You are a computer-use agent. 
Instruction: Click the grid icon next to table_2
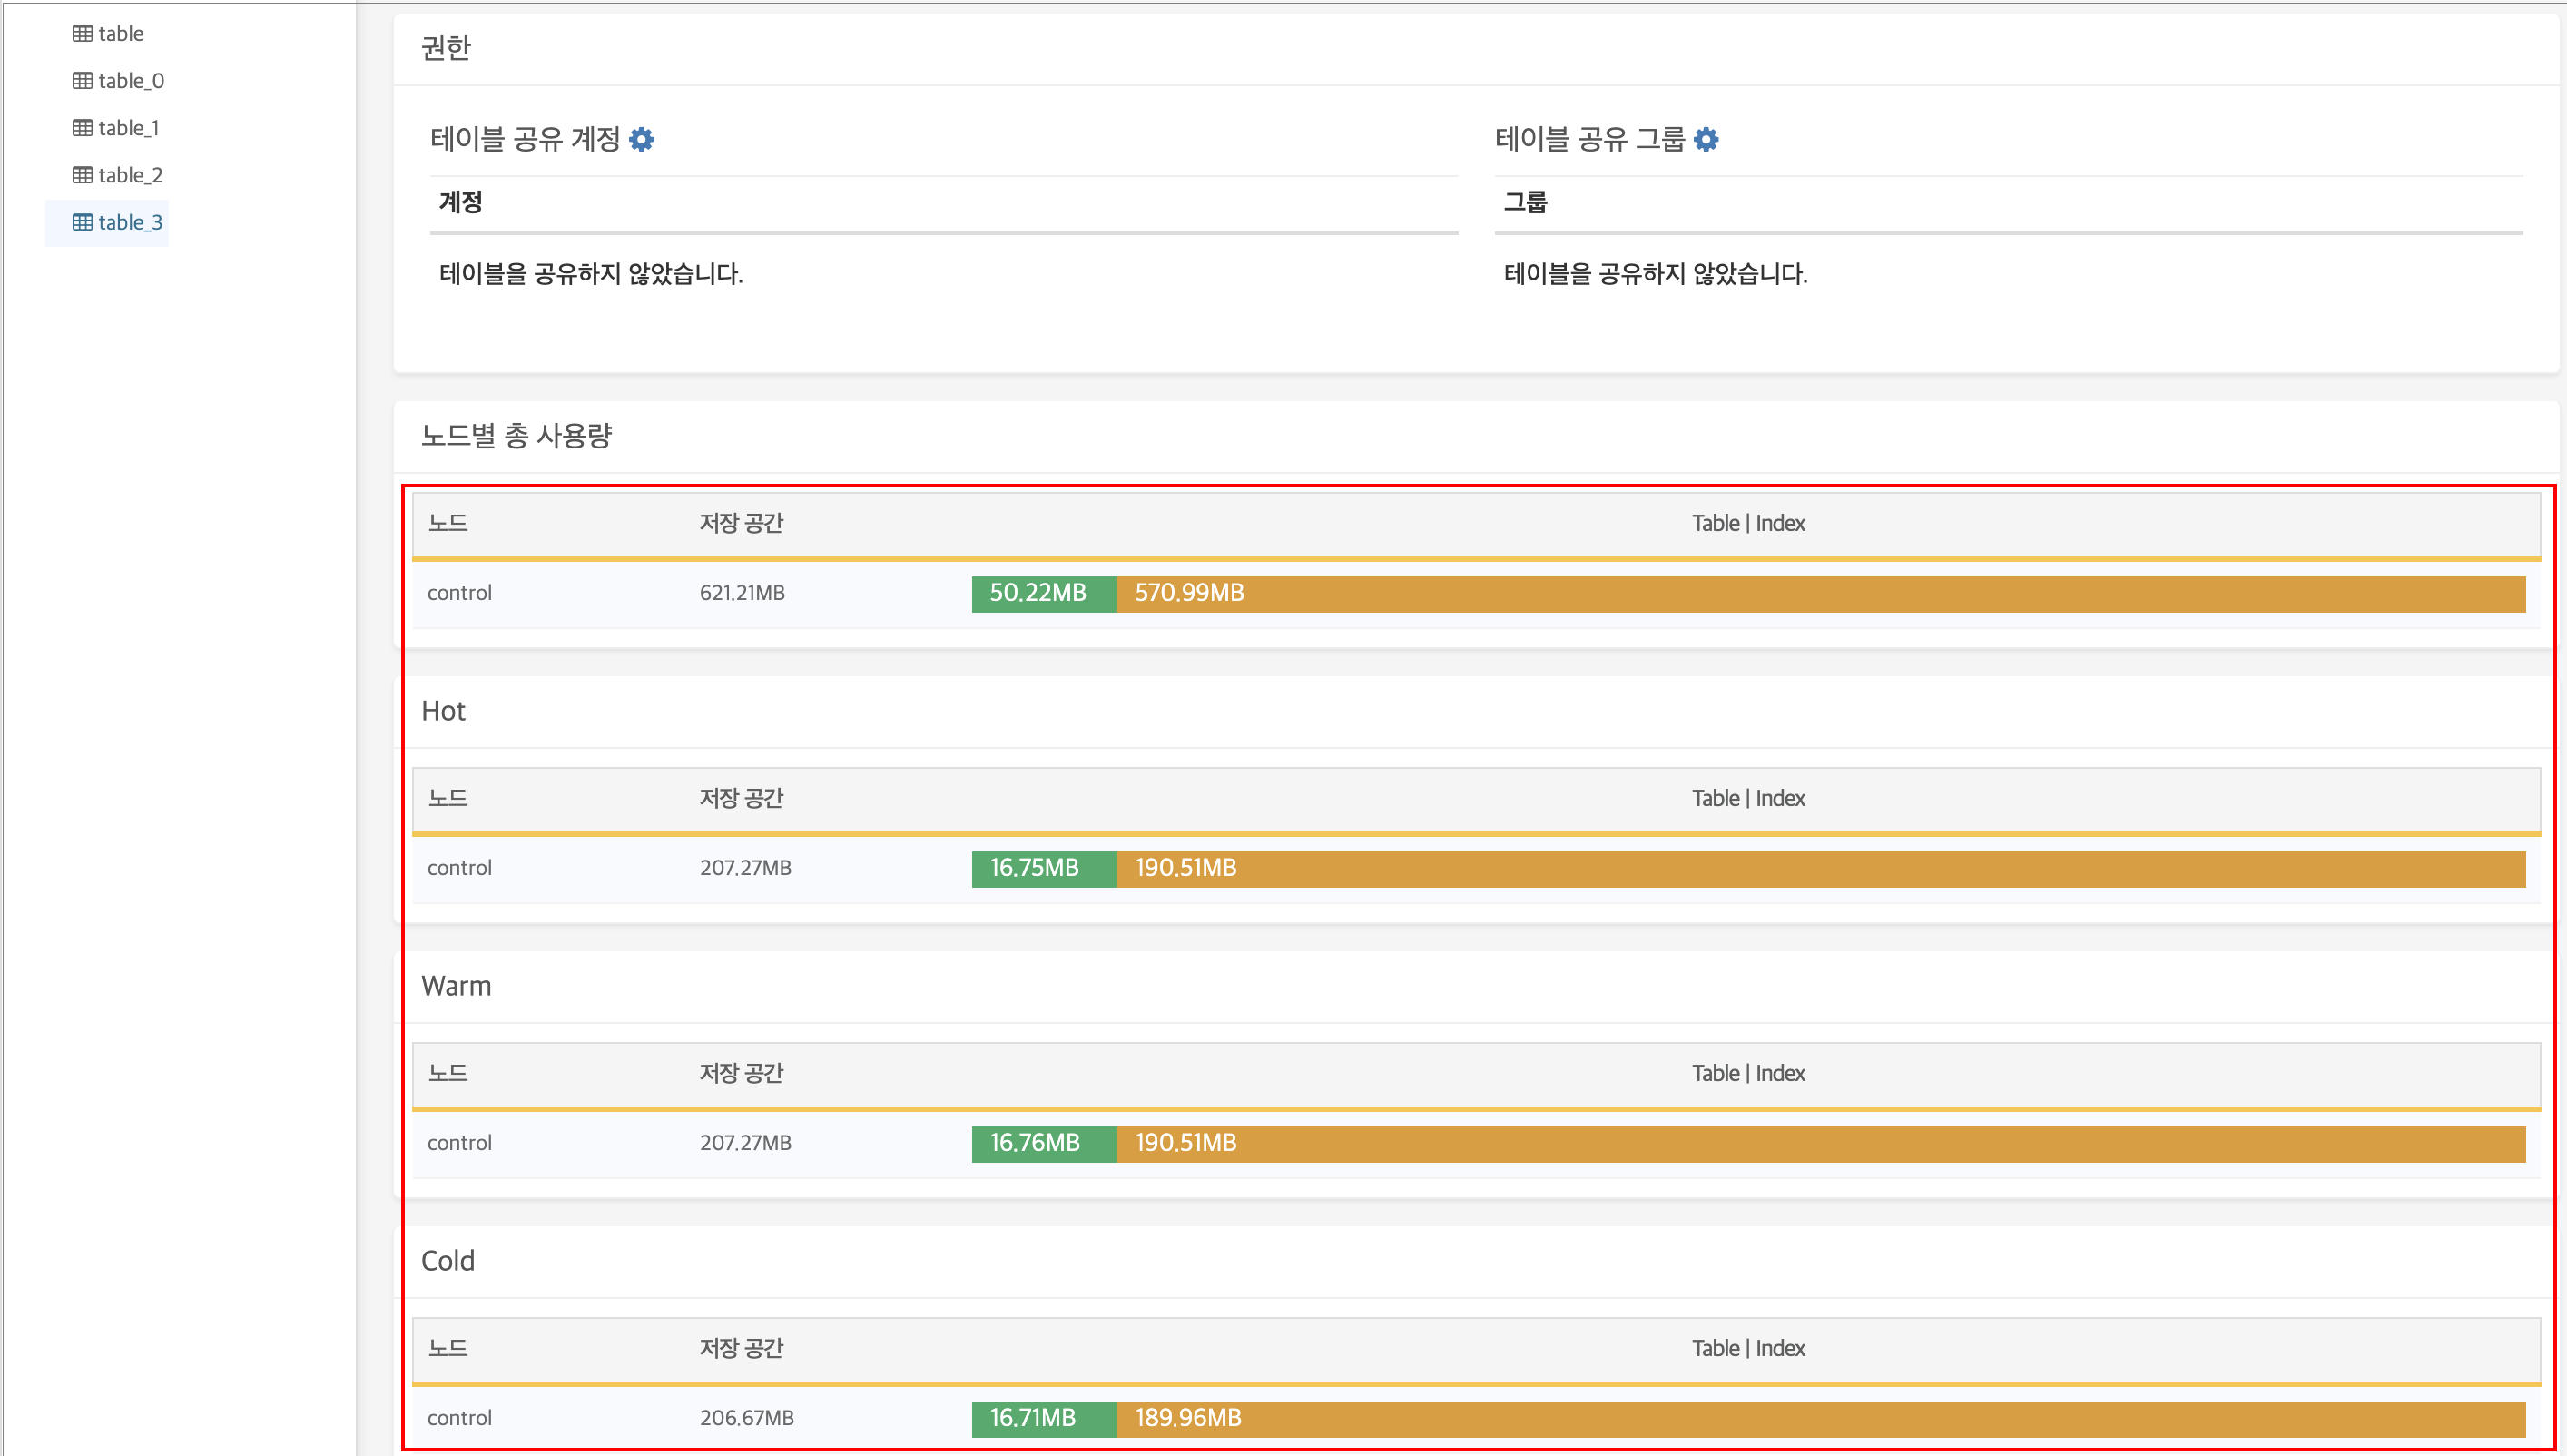pyautogui.click(x=82, y=175)
